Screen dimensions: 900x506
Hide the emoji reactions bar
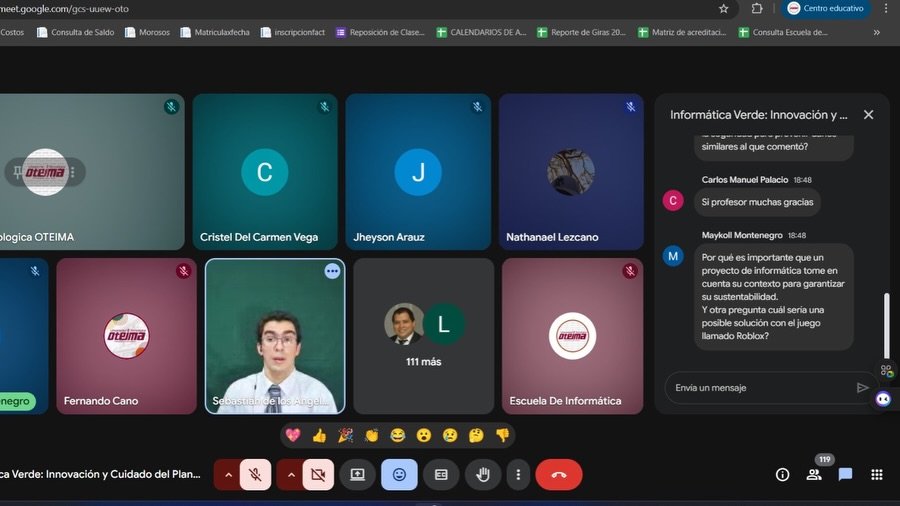(399, 475)
